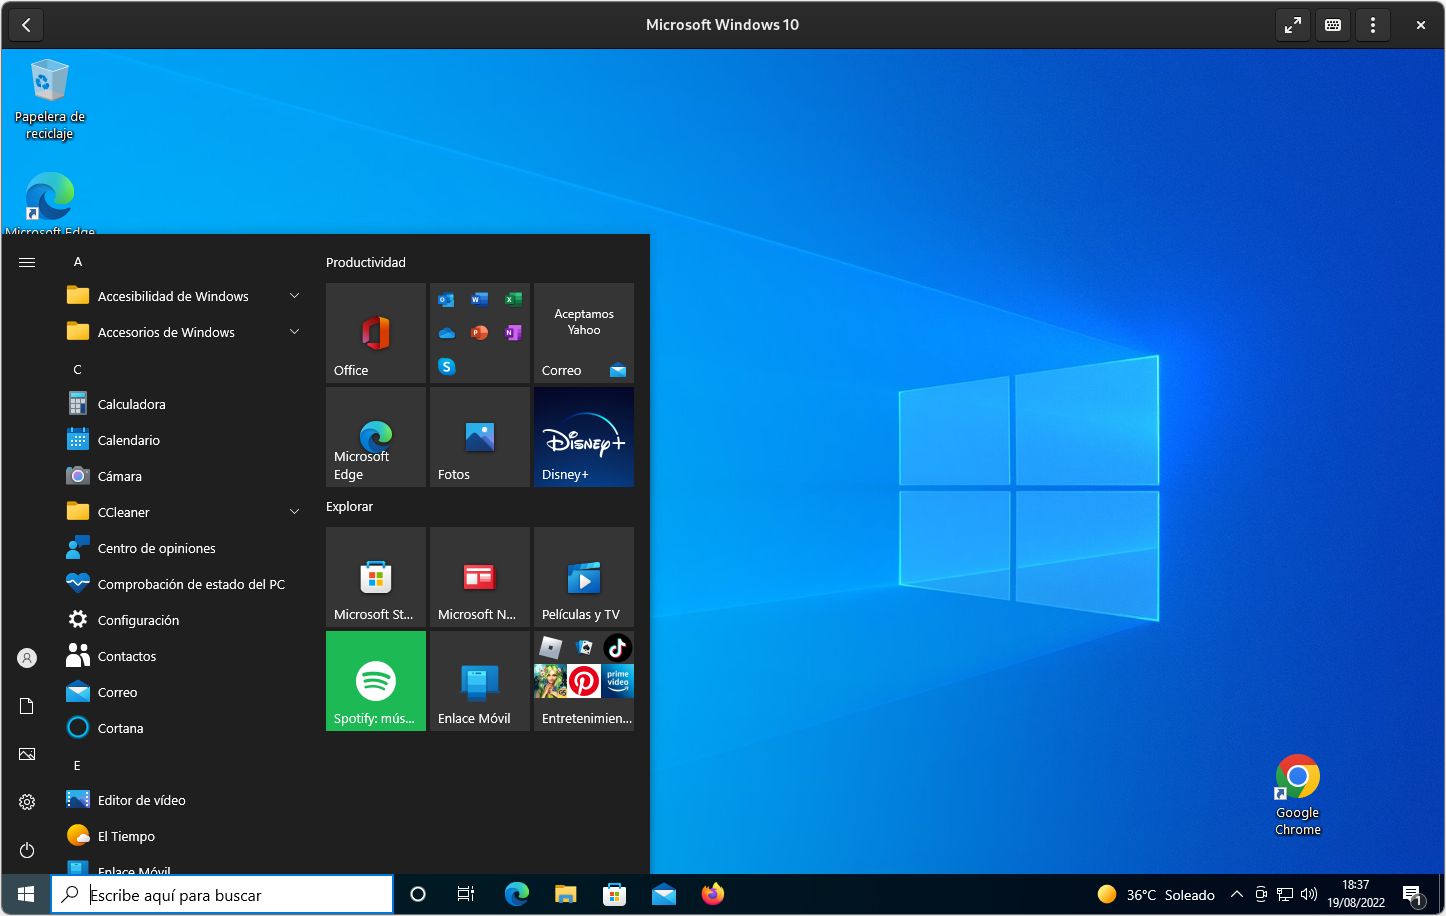Open the Spotify tile
This screenshot has height=916, width=1446.
point(376,681)
